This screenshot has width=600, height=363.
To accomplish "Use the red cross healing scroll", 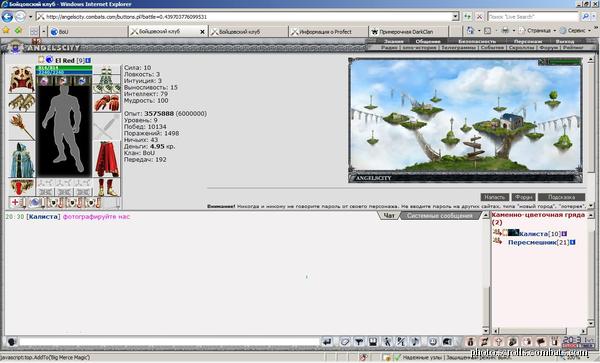I will [15, 202].
